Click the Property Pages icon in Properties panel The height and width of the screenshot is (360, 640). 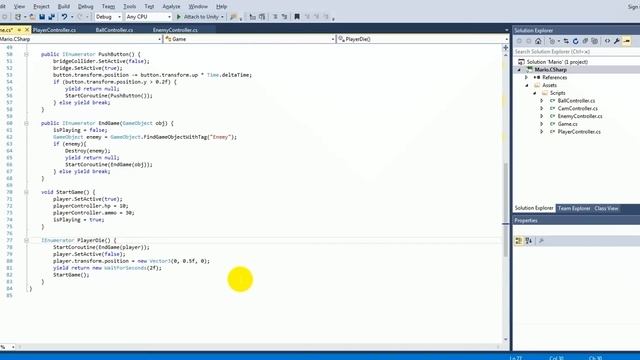point(541,241)
